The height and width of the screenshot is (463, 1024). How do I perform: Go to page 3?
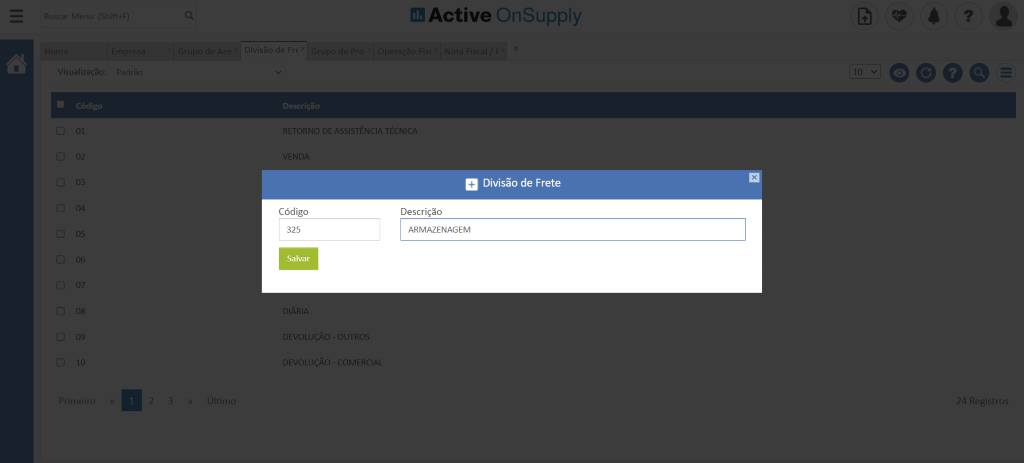[170, 401]
